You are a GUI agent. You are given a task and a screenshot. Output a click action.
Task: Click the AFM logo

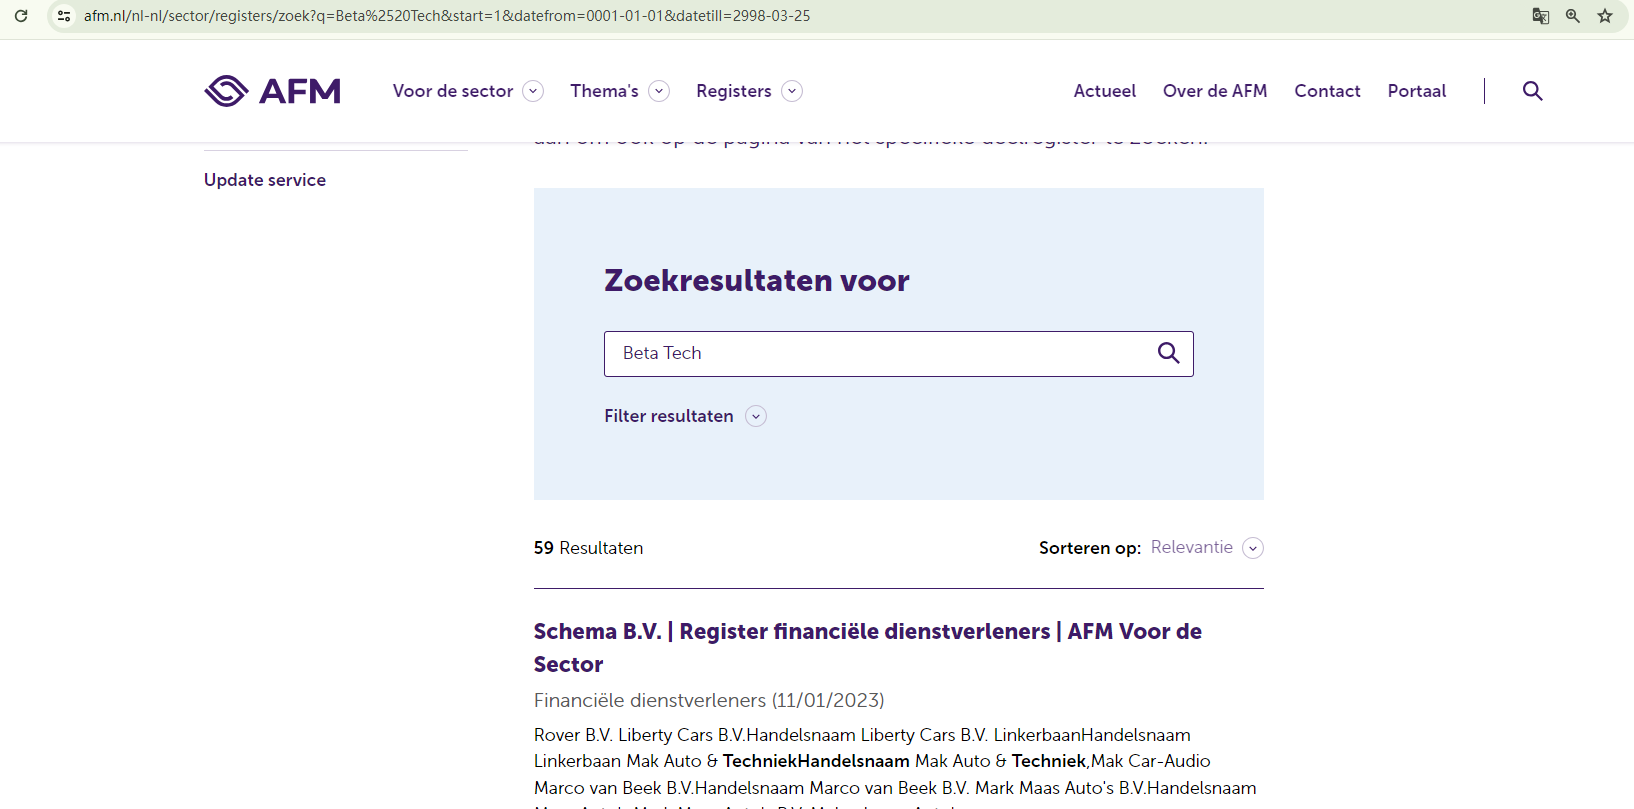[272, 91]
